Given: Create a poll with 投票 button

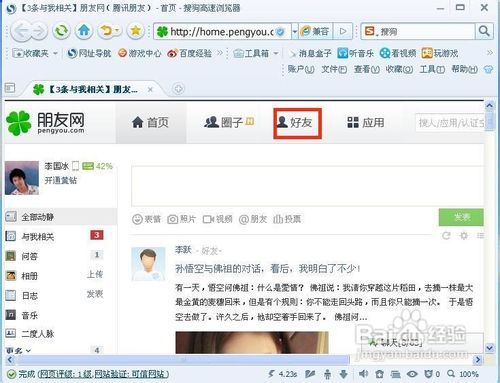Looking at the screenshot, I should 287,219.
